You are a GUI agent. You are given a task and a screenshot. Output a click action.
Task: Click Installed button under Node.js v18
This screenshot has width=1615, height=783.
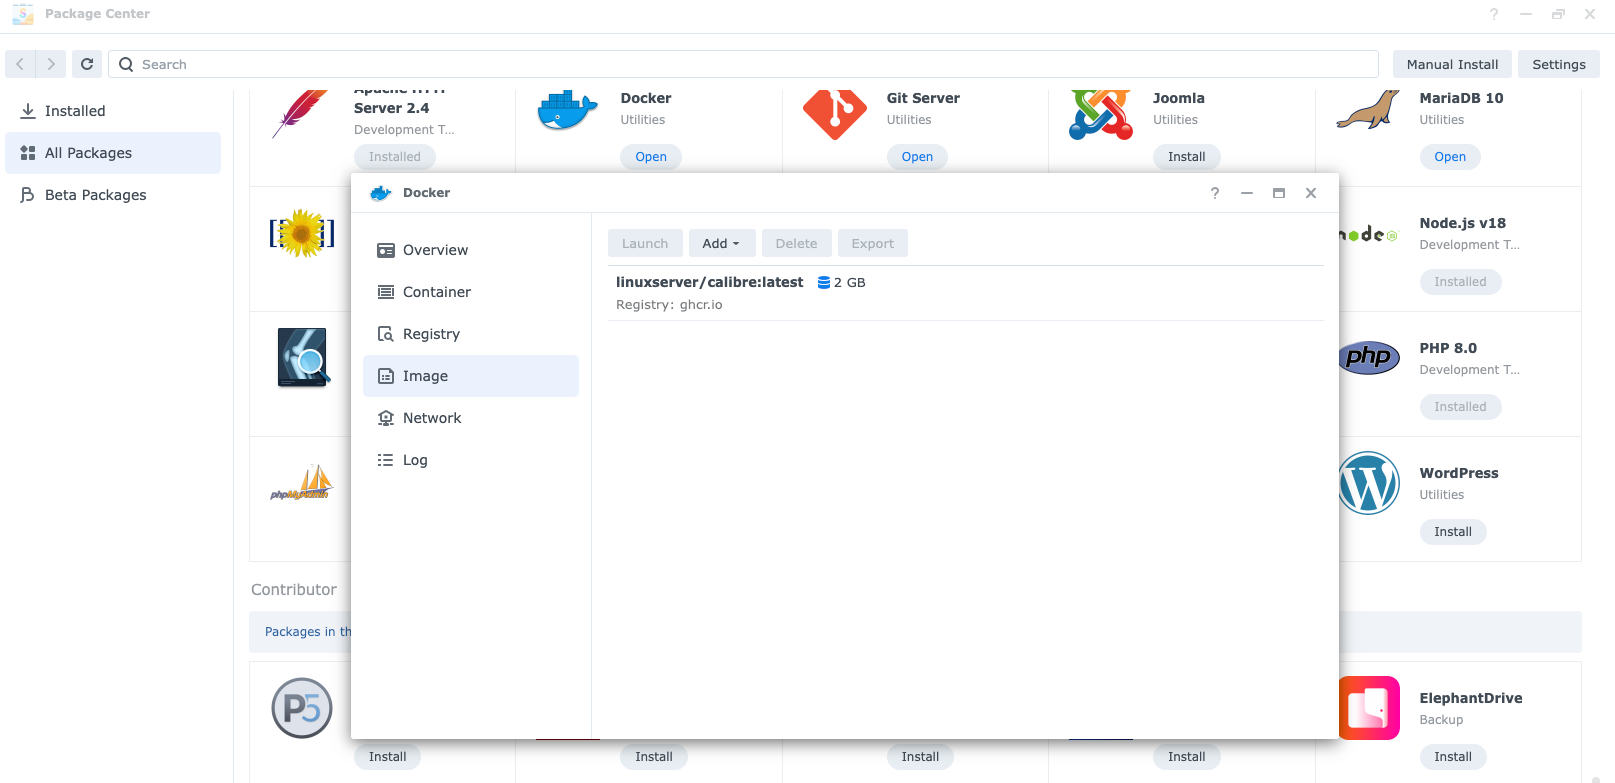tap(1460, 282)
